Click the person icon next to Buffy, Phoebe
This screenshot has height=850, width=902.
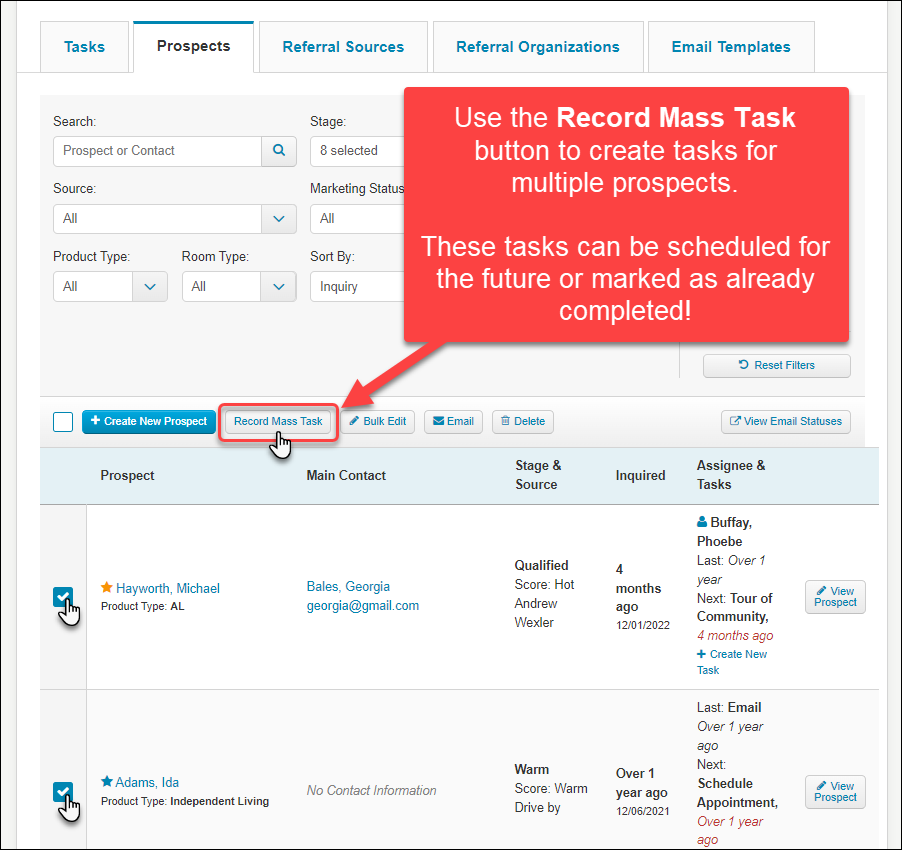702,522
